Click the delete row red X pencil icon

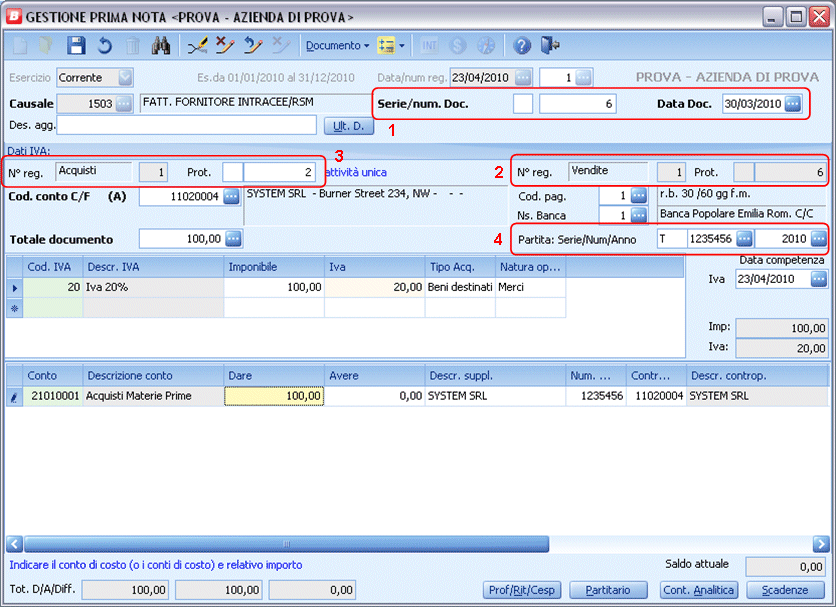point(225,46)
